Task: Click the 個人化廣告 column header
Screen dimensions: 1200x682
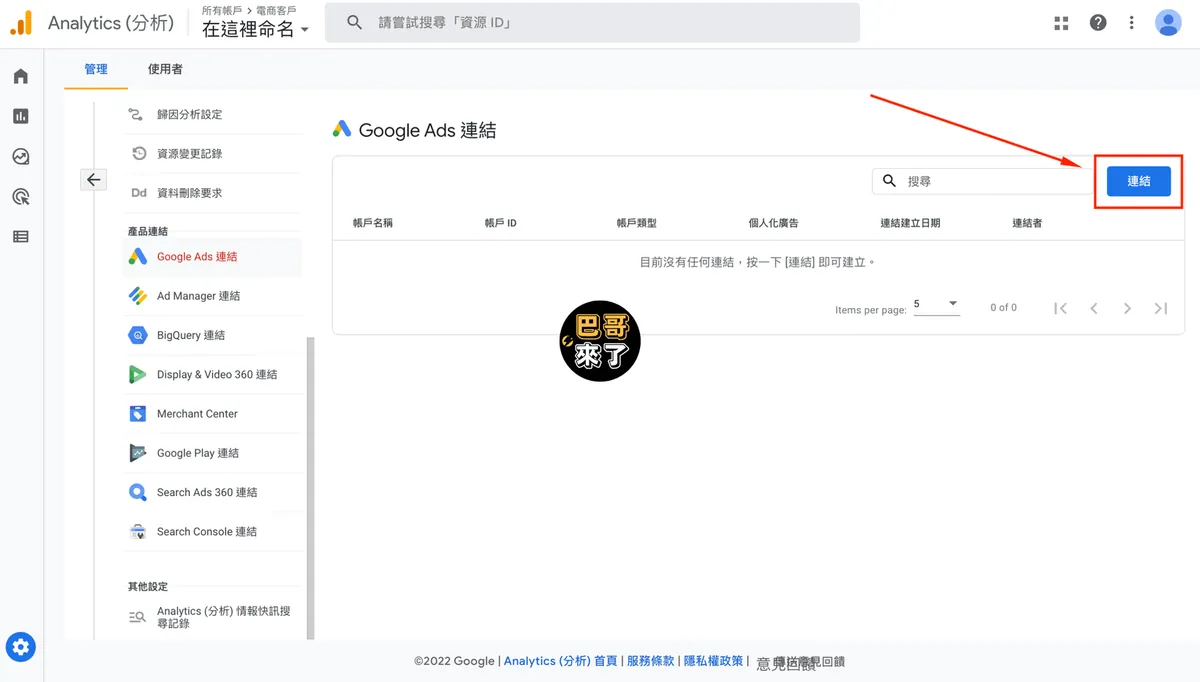Action: (774, 223)
